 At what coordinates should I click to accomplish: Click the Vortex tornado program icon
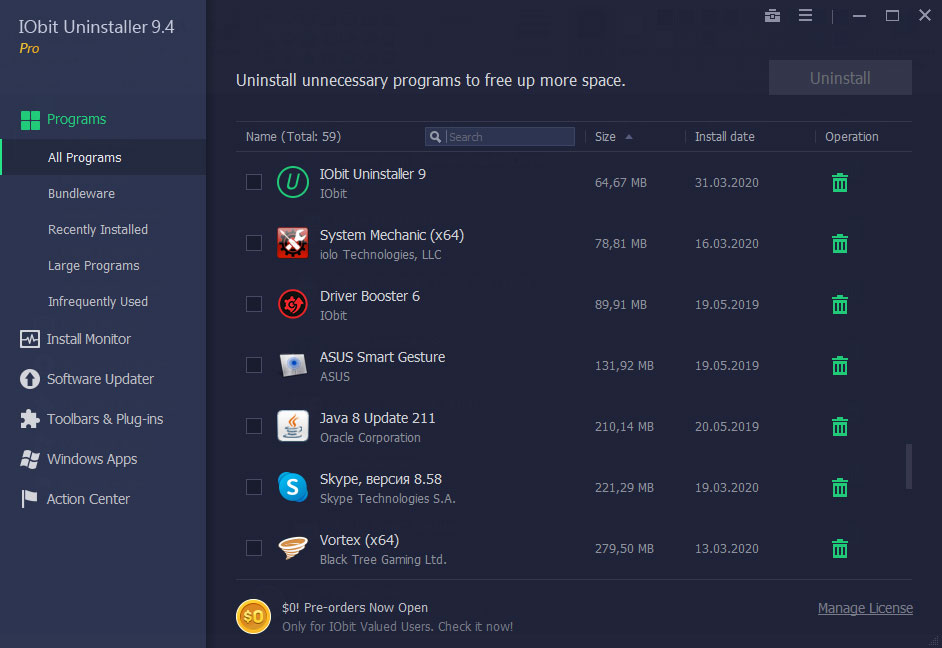click(293, 548)
